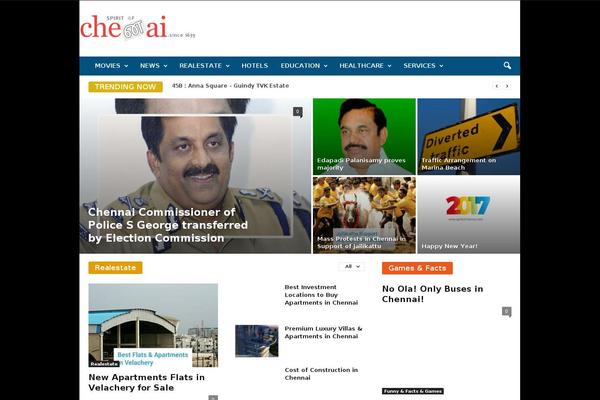Image resolution: width=600 pixels, height=400 pixels.
Task: Click the Realestate section heading
Action: [115, 268]
